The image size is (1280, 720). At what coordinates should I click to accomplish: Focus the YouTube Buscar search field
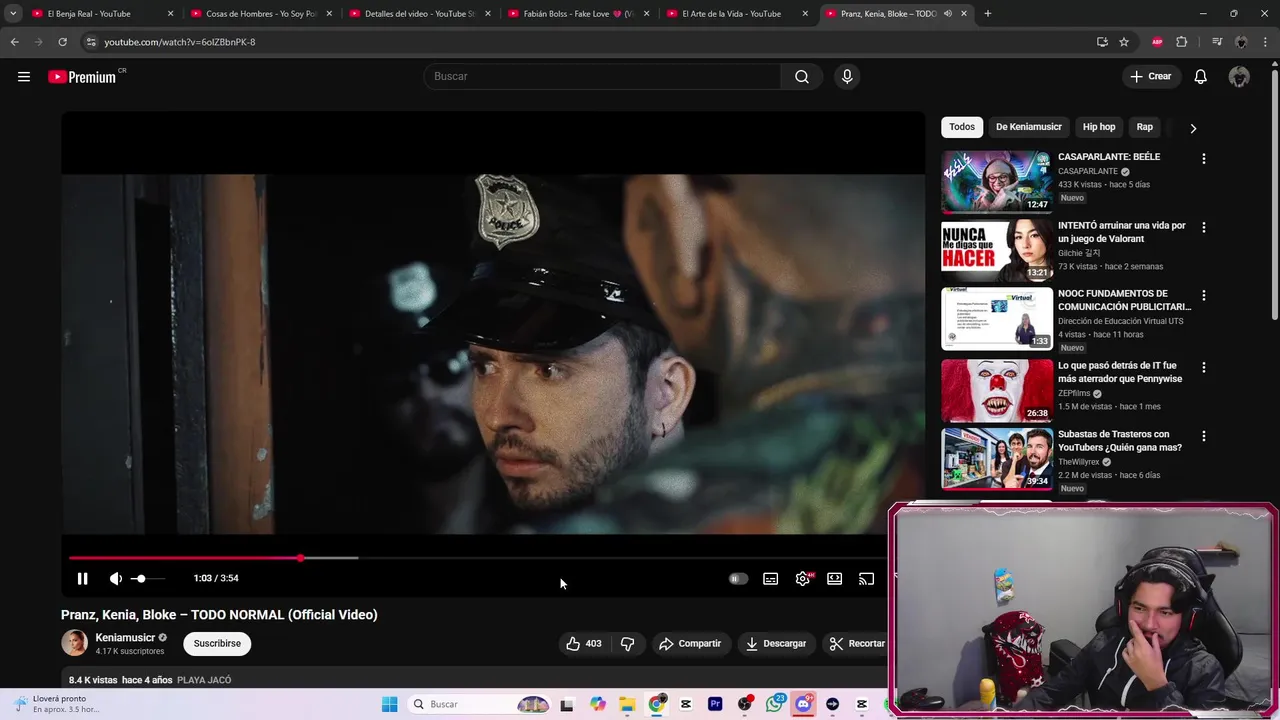tap(603, 77)
